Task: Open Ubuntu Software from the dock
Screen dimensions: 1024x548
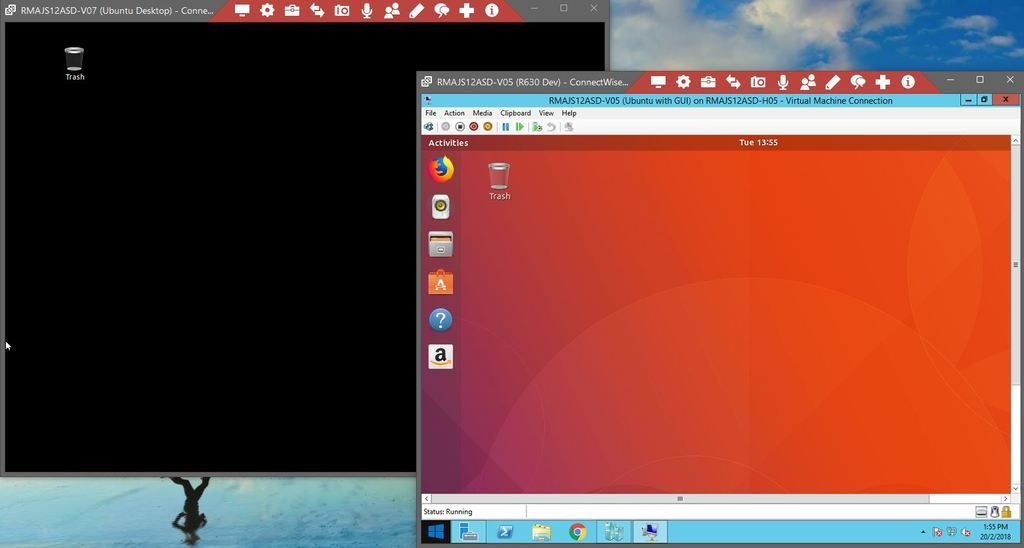Action: (441, 282)
